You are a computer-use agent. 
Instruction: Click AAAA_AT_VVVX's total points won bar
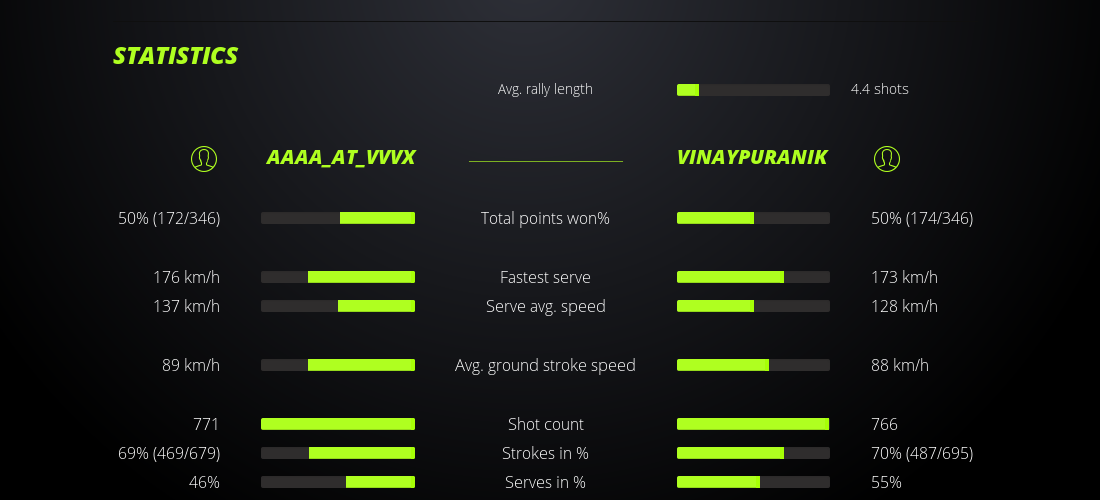(x=338, y=218)
